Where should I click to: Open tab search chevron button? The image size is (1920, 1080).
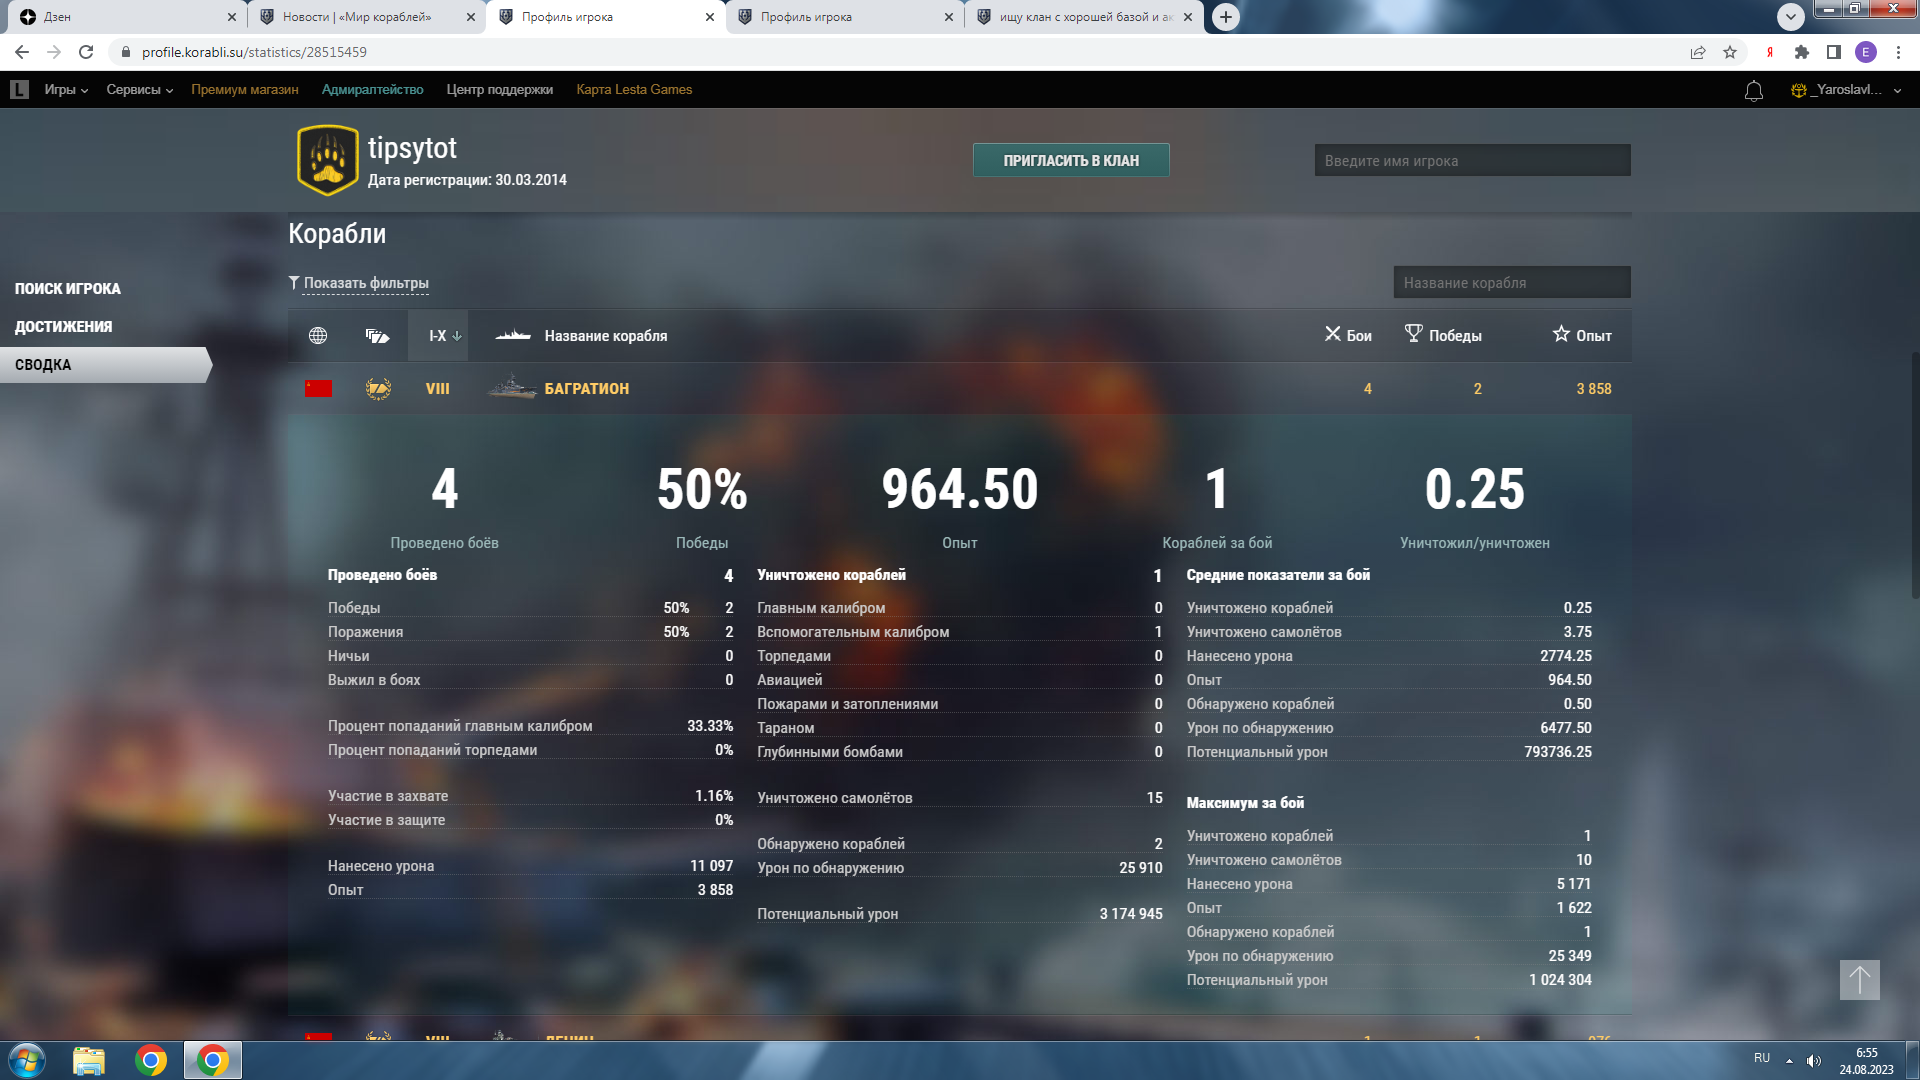point(1791,16)
